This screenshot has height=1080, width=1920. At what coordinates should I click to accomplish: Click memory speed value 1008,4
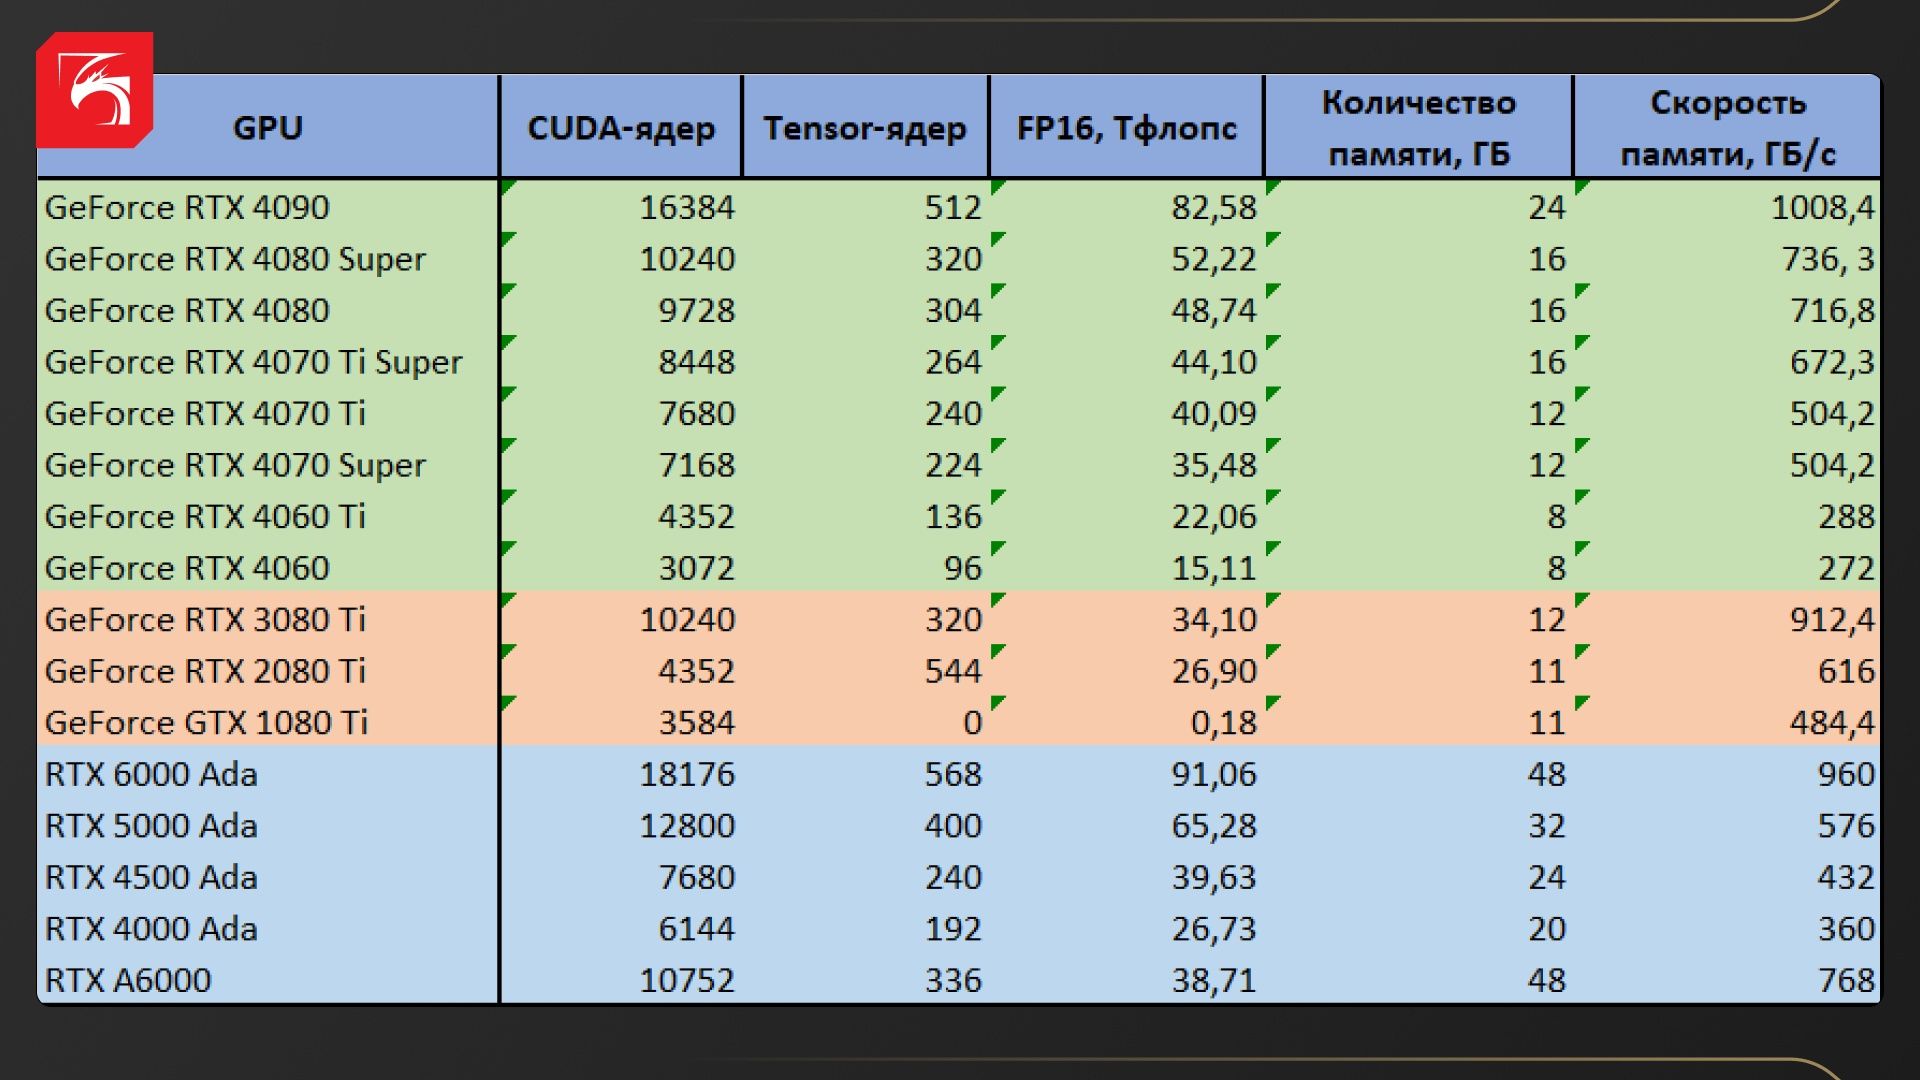point(1821,207)
